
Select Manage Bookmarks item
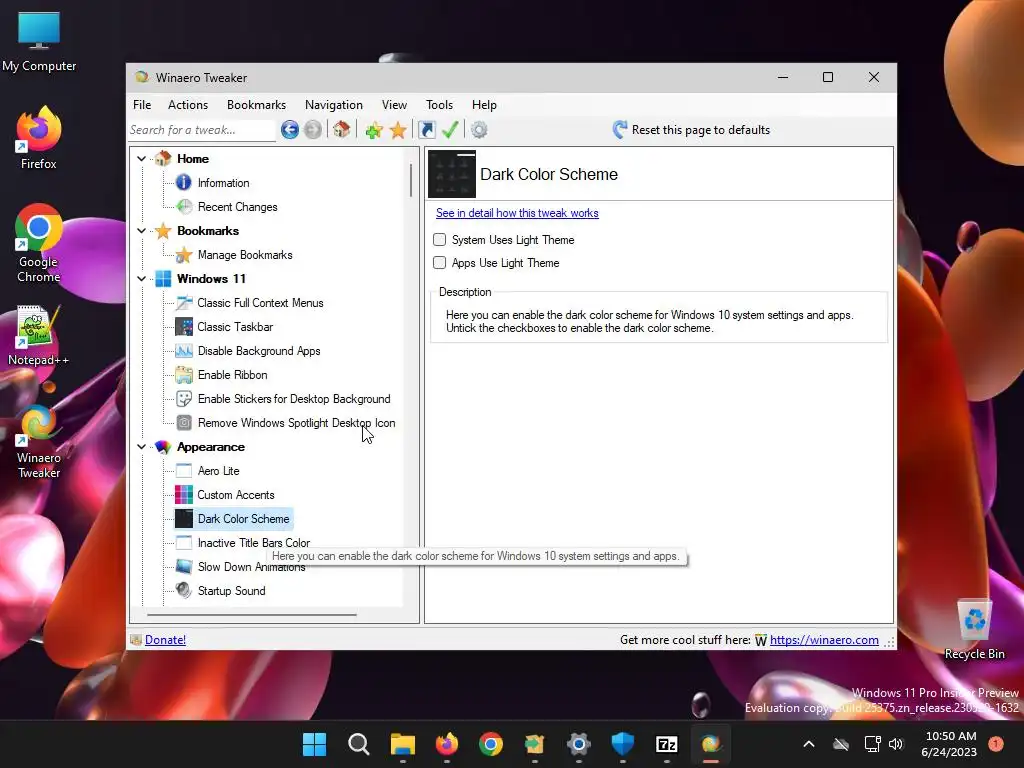pyautogui.click(x=245, y=255)
